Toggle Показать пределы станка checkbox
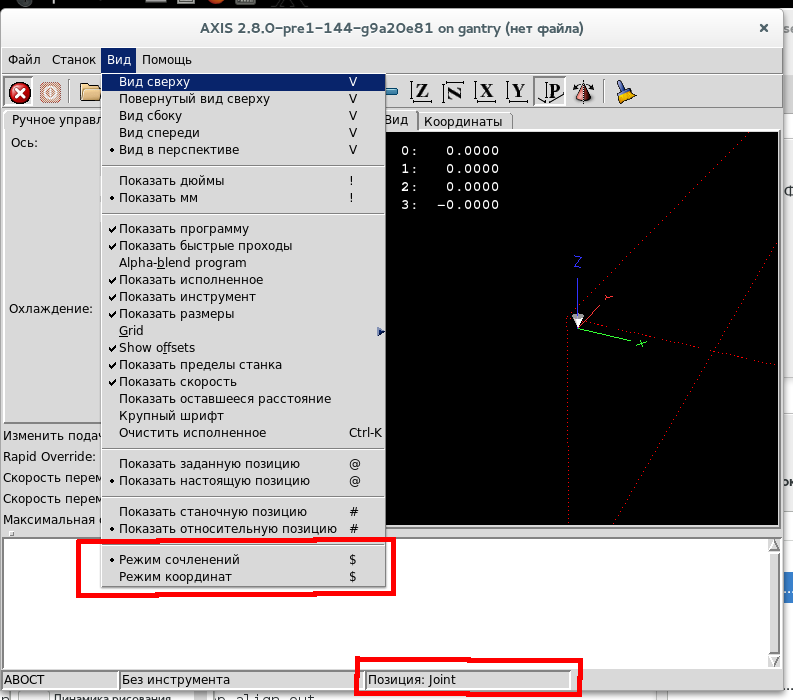 (243, 365)
